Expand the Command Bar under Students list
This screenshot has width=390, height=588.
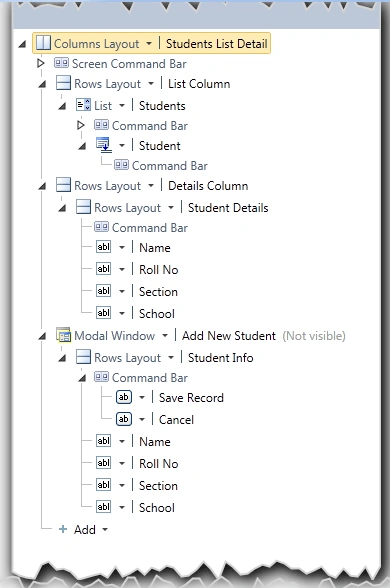81,125
